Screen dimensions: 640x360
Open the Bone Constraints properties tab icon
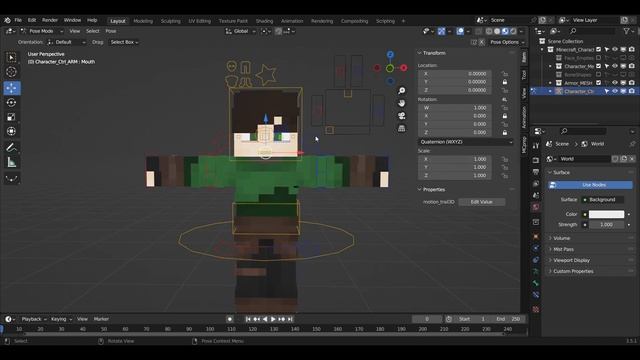536,295
